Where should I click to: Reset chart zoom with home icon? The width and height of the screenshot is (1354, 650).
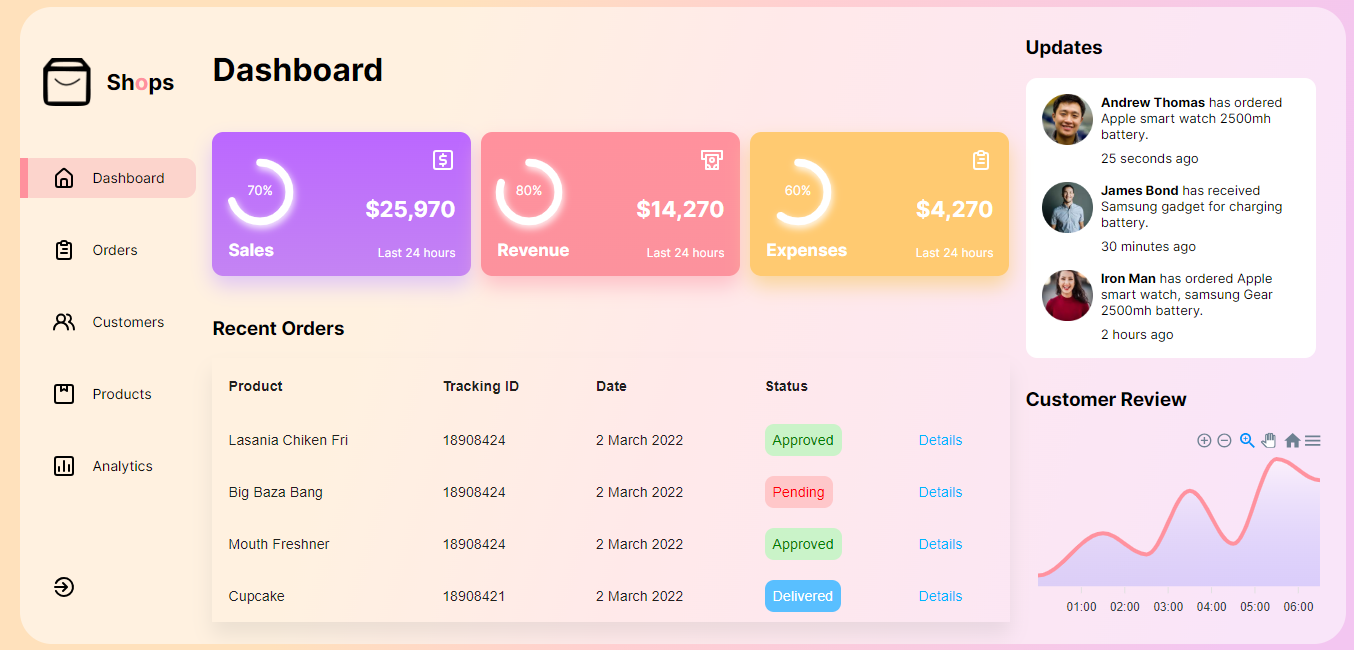pos(1292,441)
